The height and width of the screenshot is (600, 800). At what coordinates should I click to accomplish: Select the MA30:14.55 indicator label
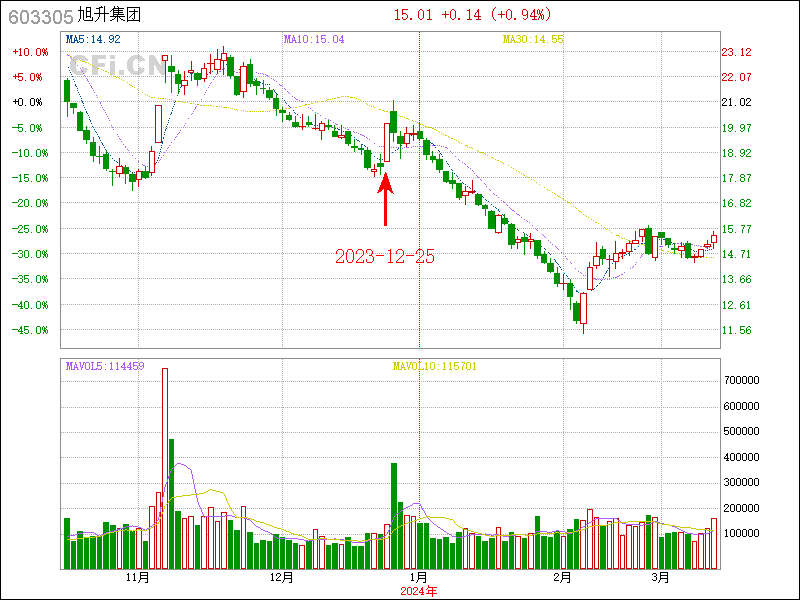click(x=533, y=39)
